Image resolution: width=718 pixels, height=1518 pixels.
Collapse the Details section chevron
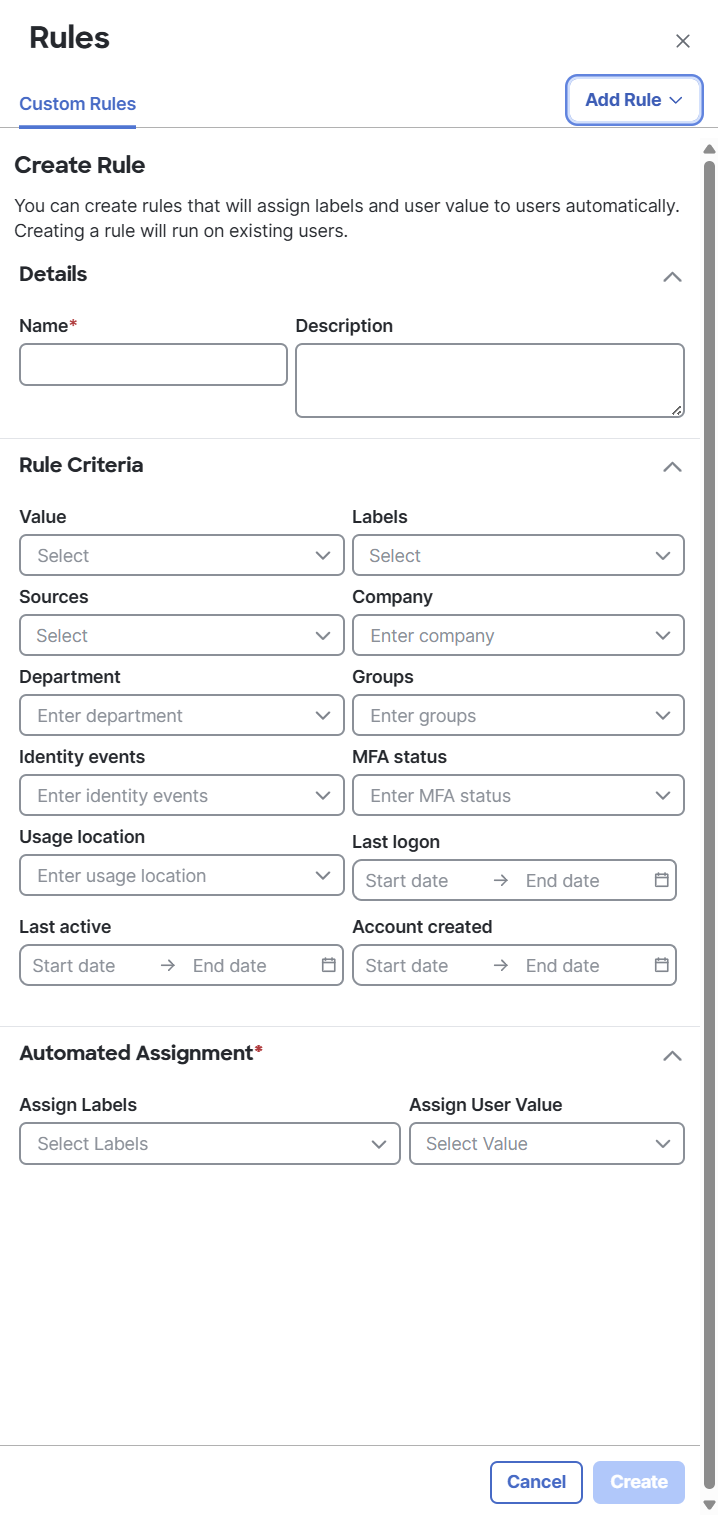[x=672, y=277]
